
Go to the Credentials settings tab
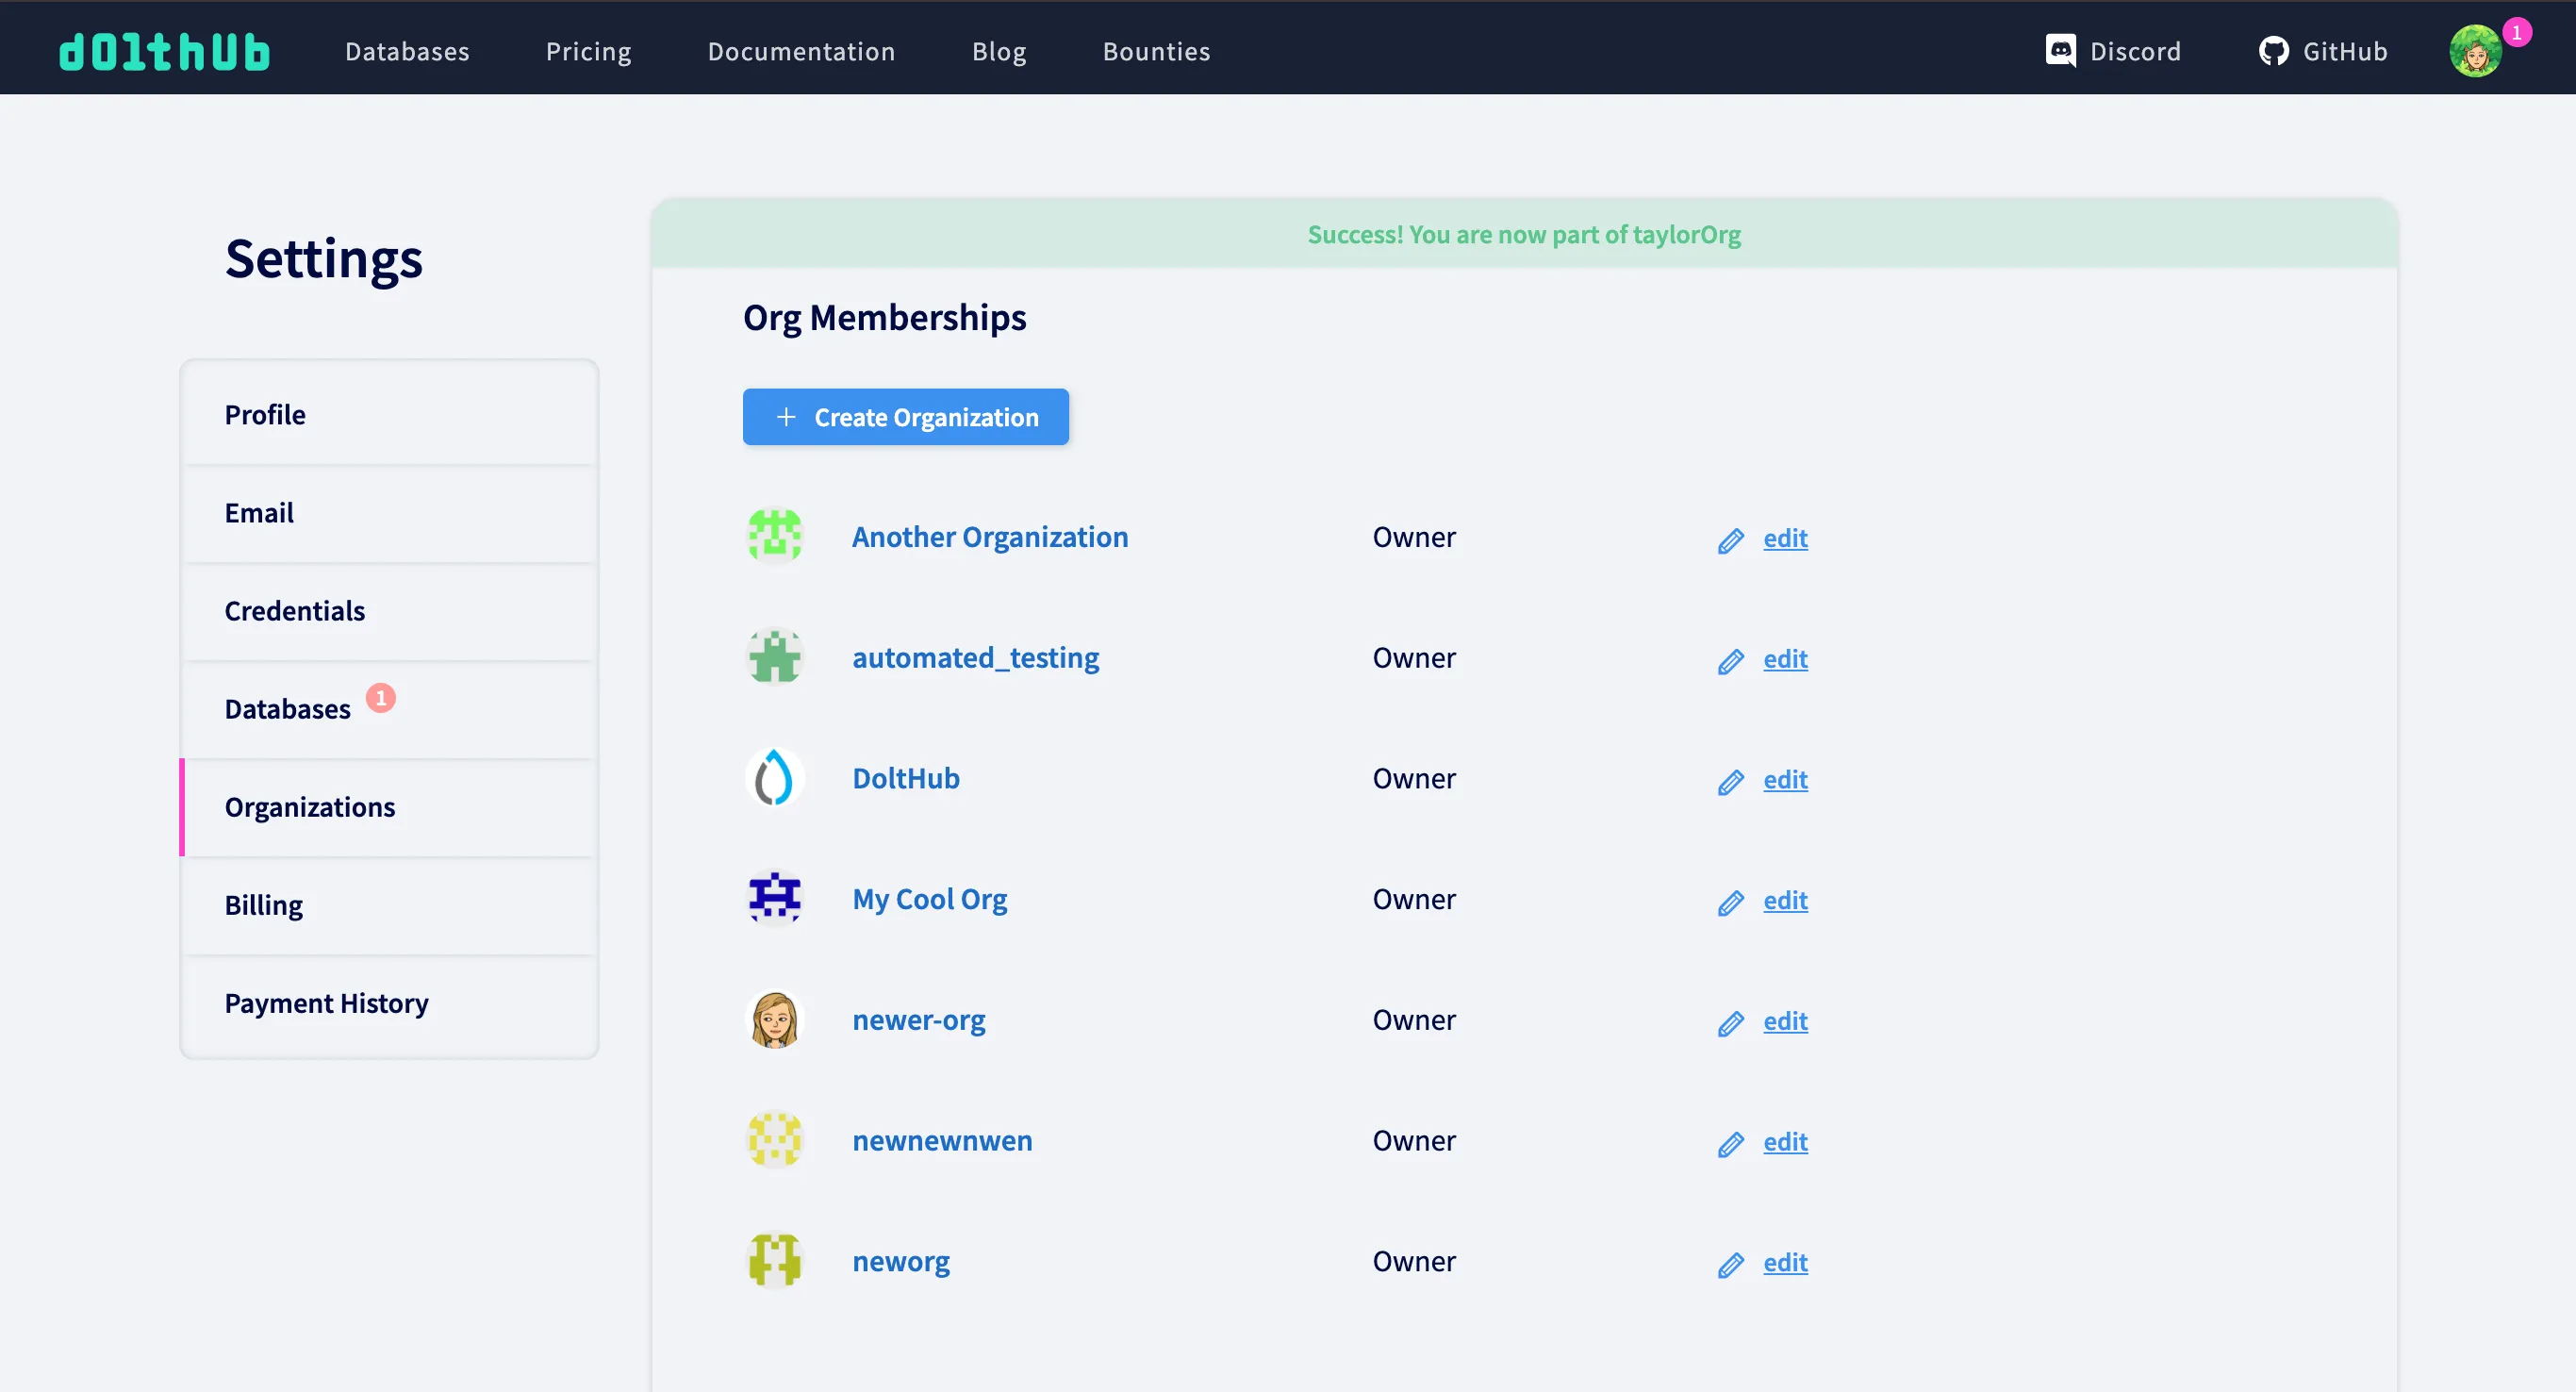click(294, 611)
